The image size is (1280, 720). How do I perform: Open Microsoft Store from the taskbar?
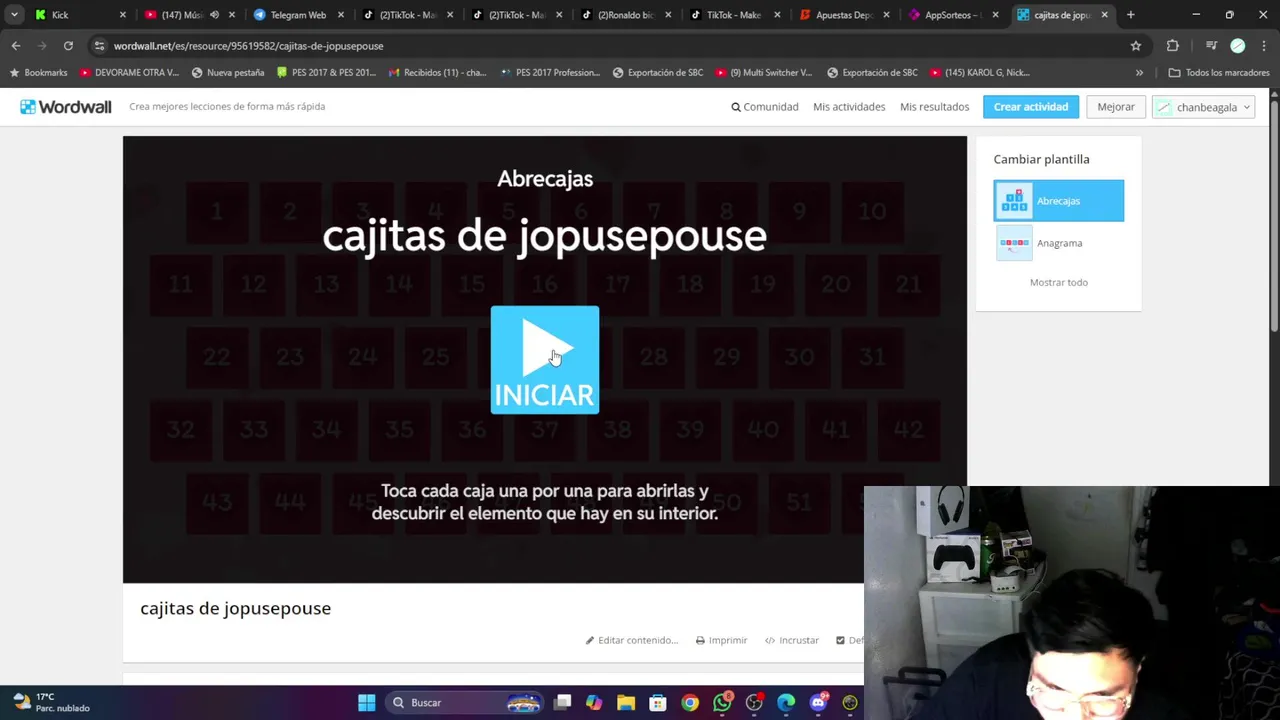657,702
